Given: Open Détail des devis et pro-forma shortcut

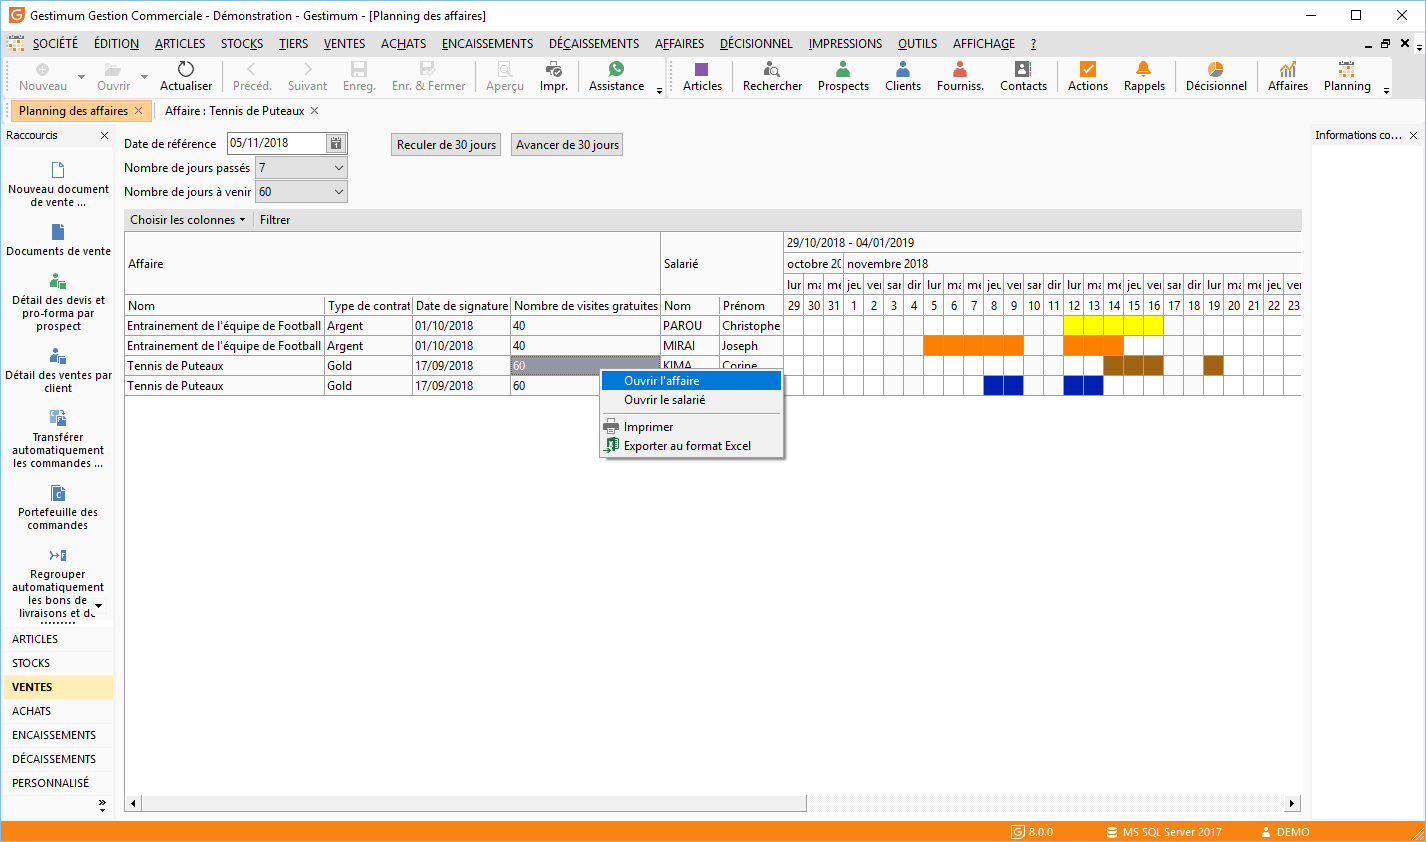Looking at the screenshot, I should (58, 302).
